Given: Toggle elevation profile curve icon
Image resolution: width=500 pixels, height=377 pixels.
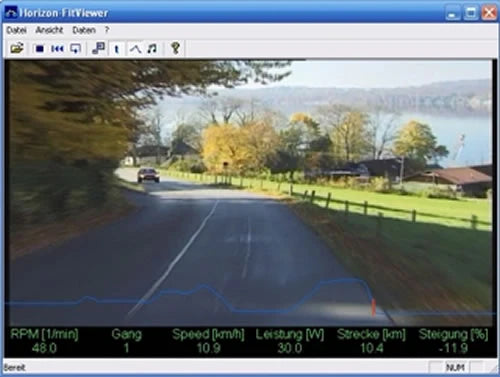Looking at the screenshot, I should pos(135,49).
